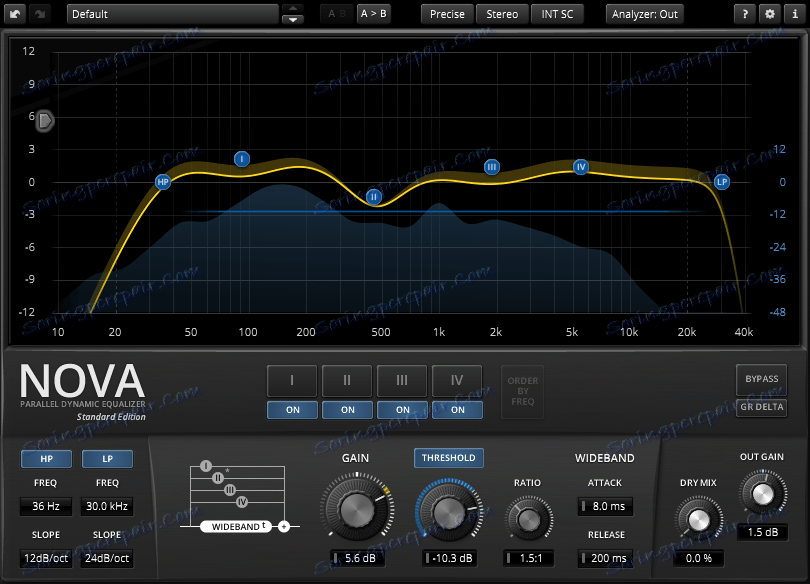Viewport: 810px width, 584px height.
Task: Click the wideband plus circle in routing diagram
Action: (x=284, y=527)
